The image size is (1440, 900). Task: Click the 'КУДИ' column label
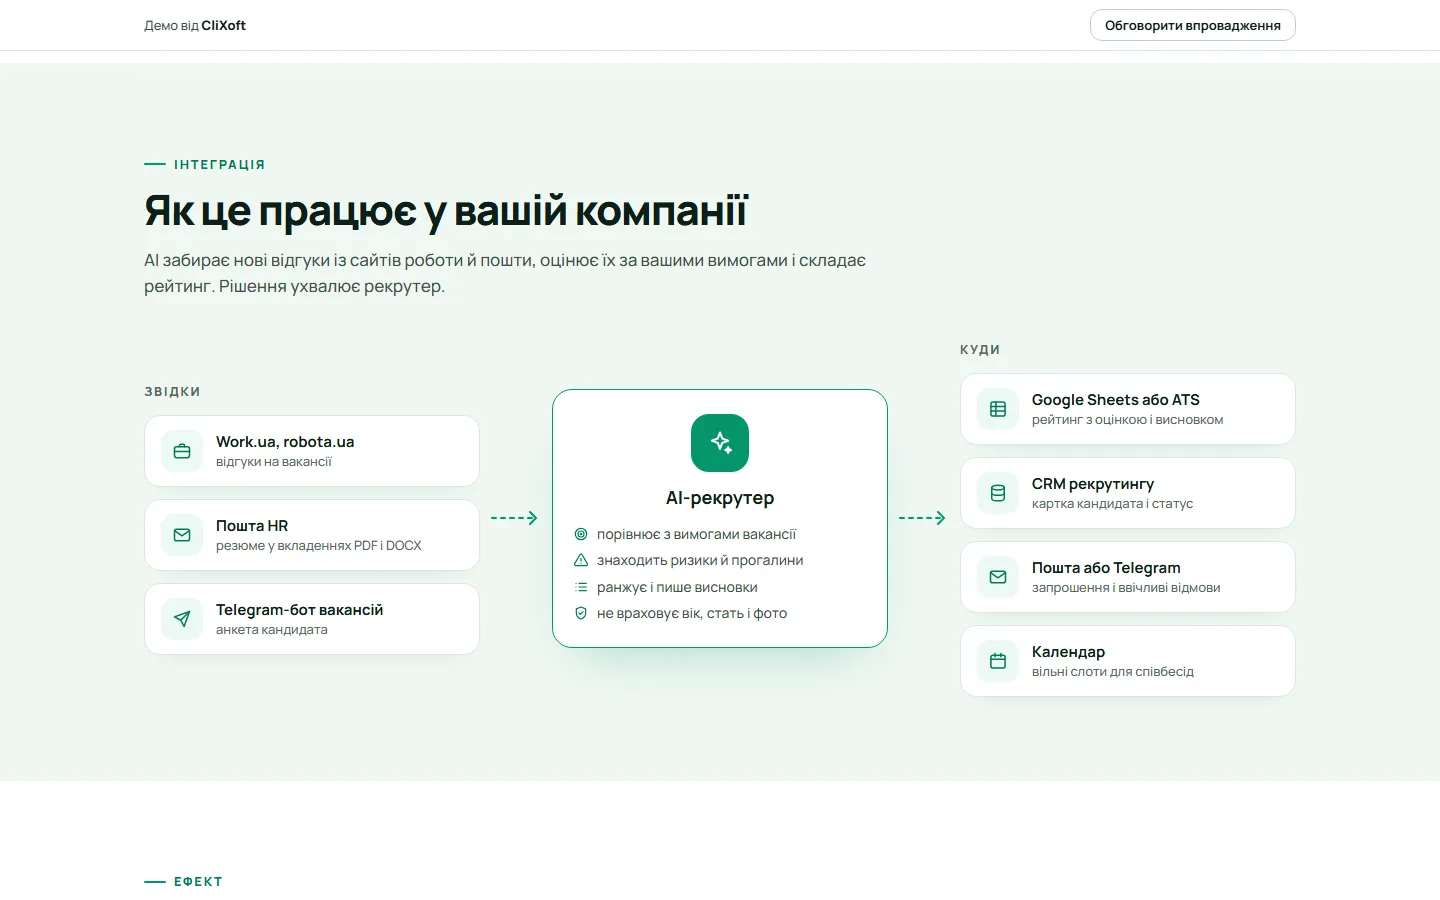coord(980,350)
